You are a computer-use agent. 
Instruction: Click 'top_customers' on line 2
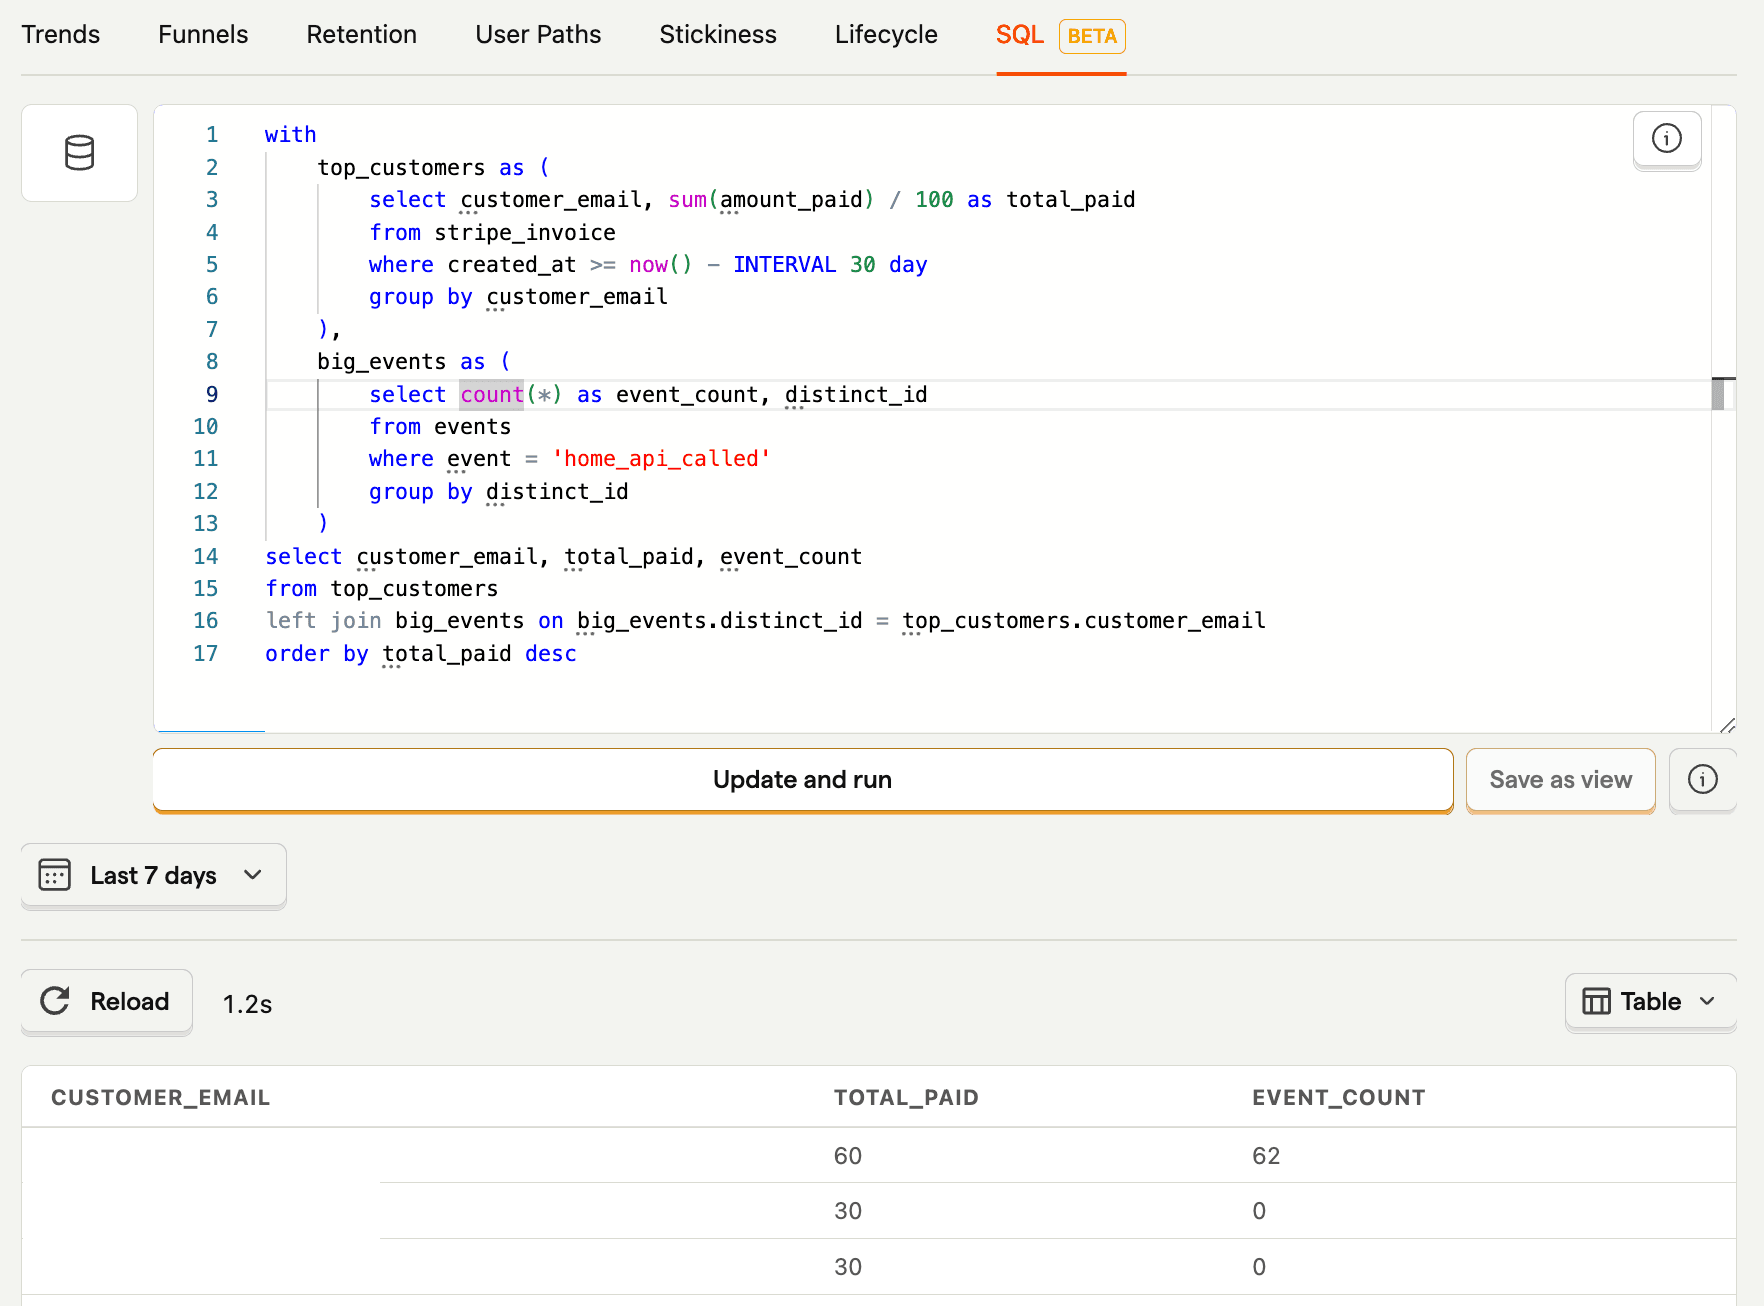point(401,167)
